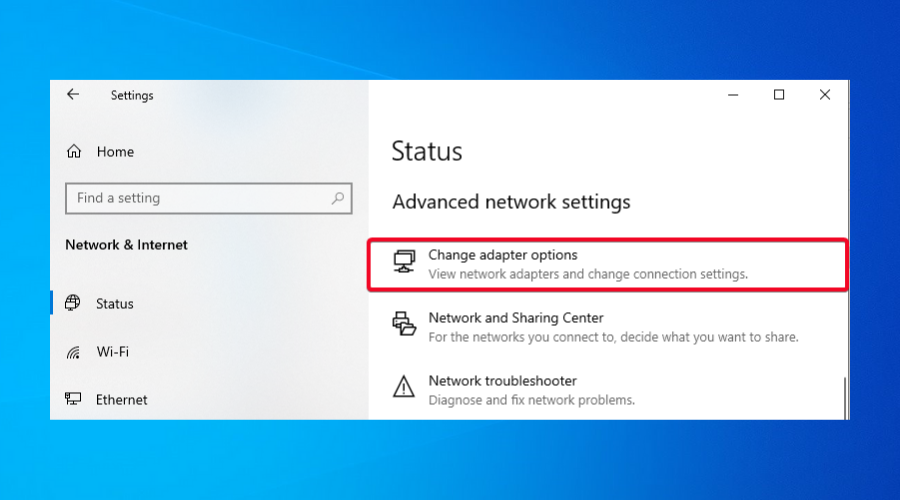This screenshot has width=900, height=500.
Task: Open the Home label in sidebar
Action: point(115,152)
